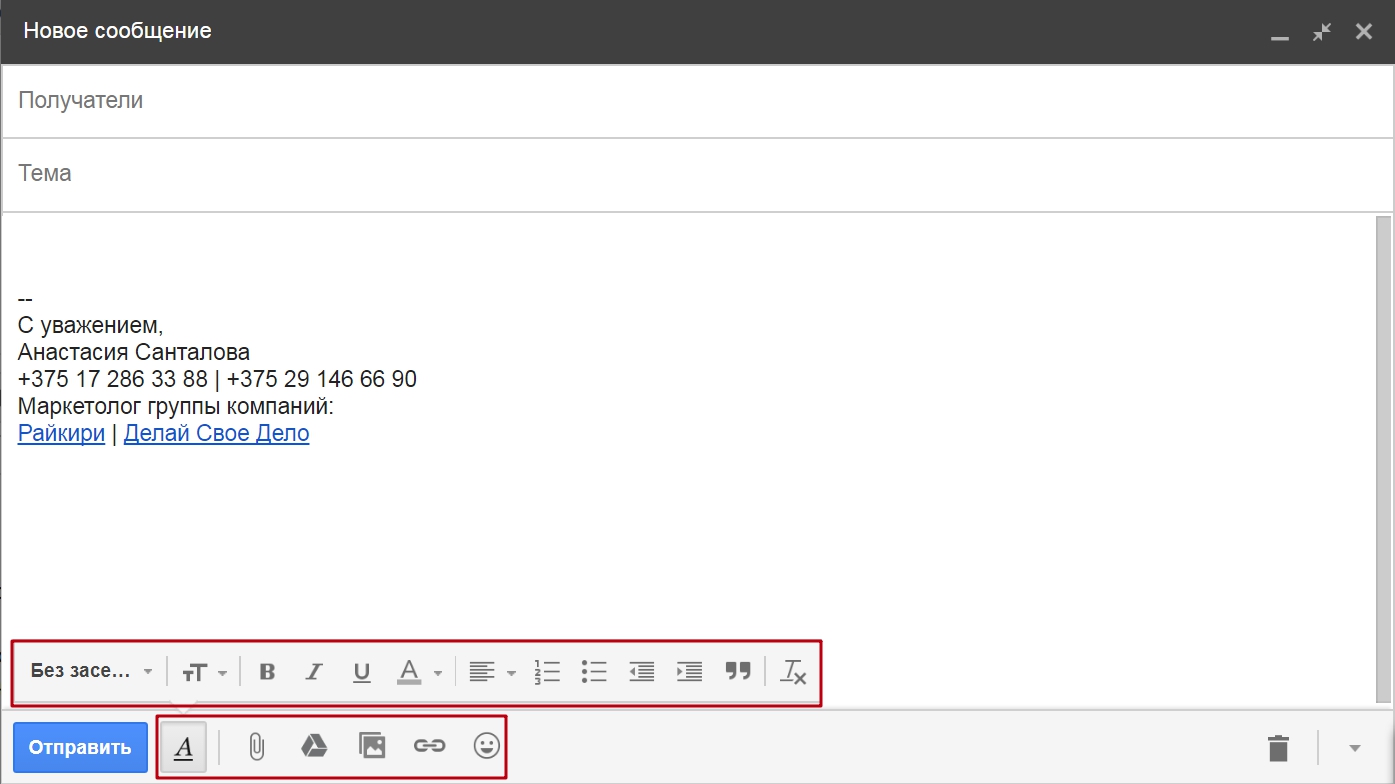Click the insert photo icon
Viewport: 1395px width, 784px height.
click(372, 746)
